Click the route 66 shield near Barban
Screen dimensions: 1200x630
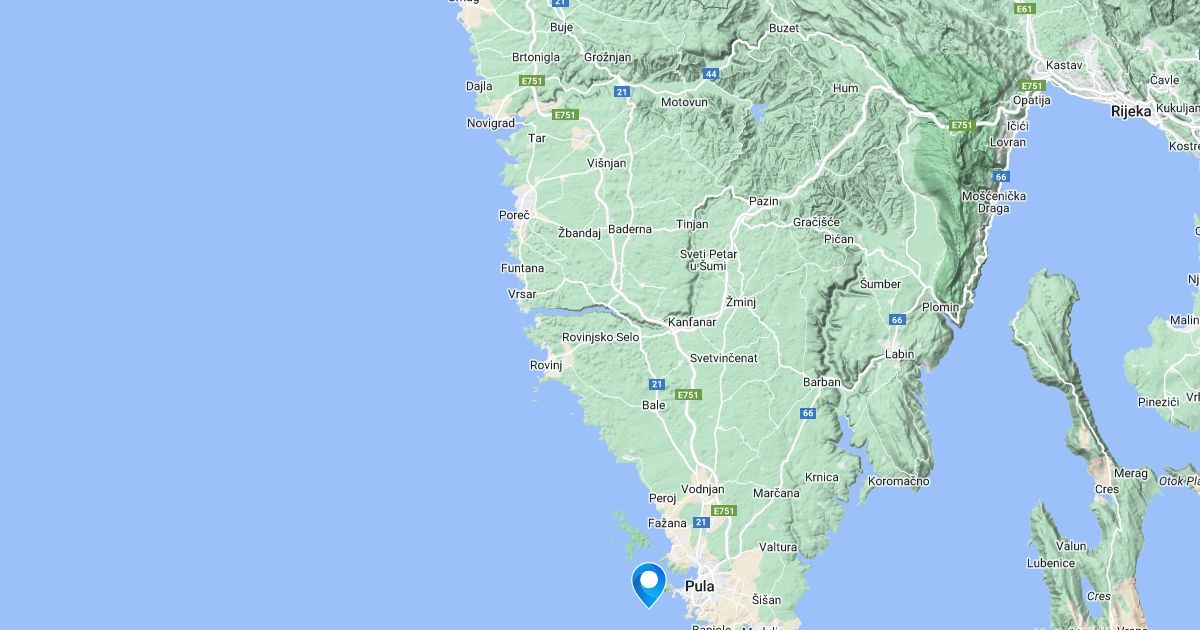pos(808,413)
